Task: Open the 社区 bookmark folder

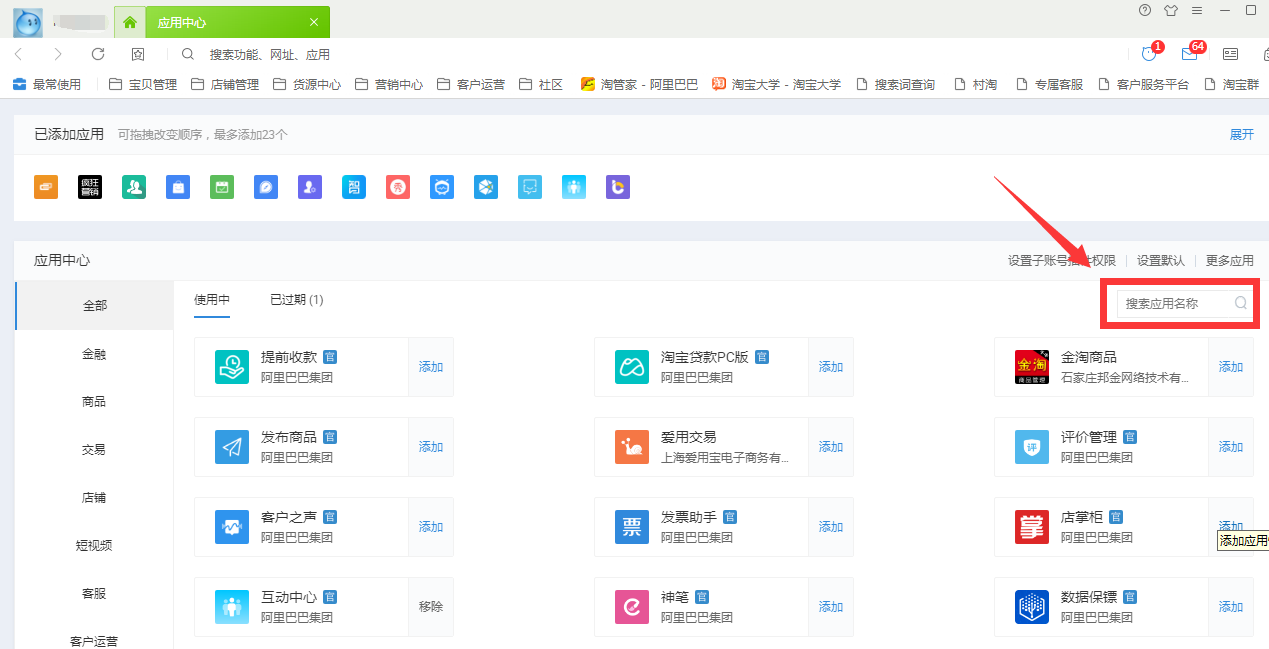Action: 541,85
